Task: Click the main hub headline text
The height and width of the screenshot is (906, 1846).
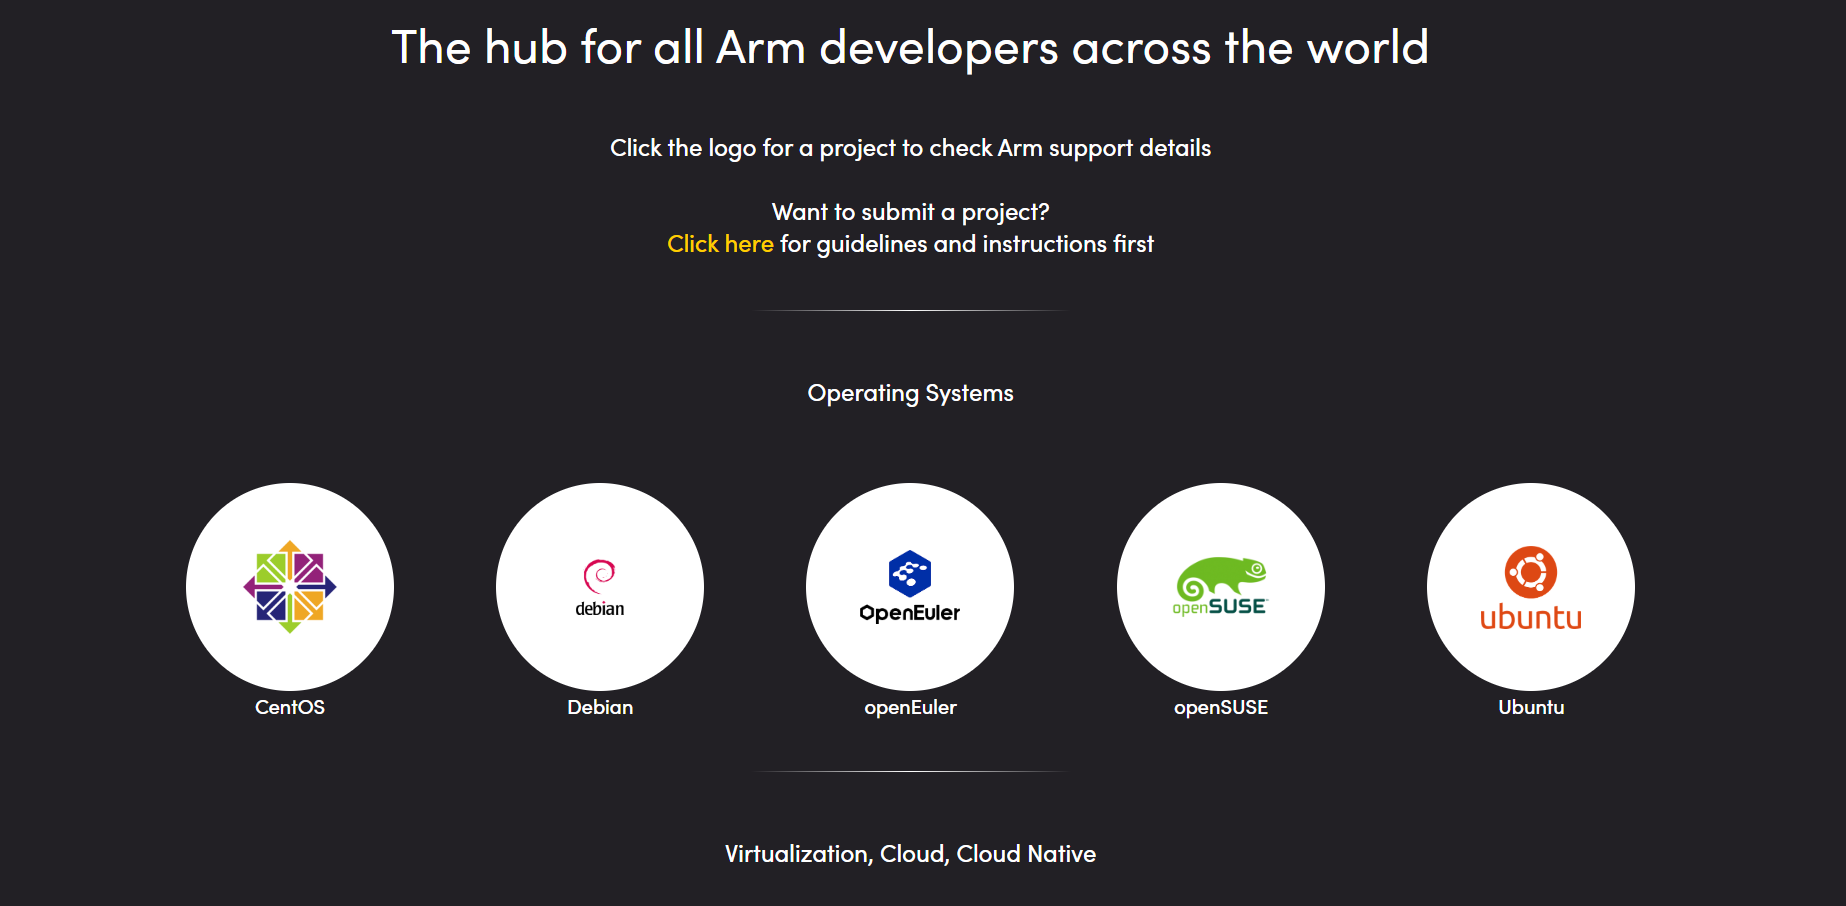Action: click(910, 48)
